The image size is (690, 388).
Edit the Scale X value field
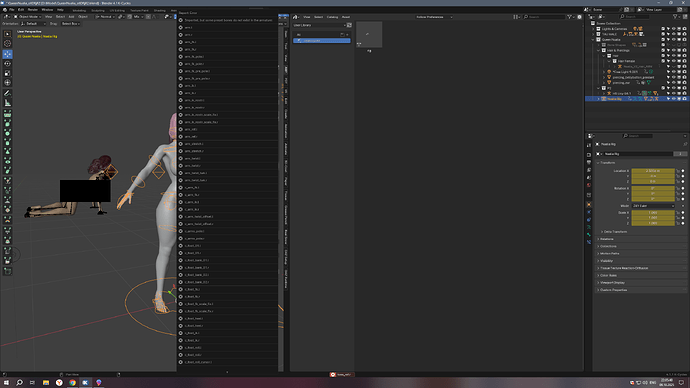click(653, 212)
